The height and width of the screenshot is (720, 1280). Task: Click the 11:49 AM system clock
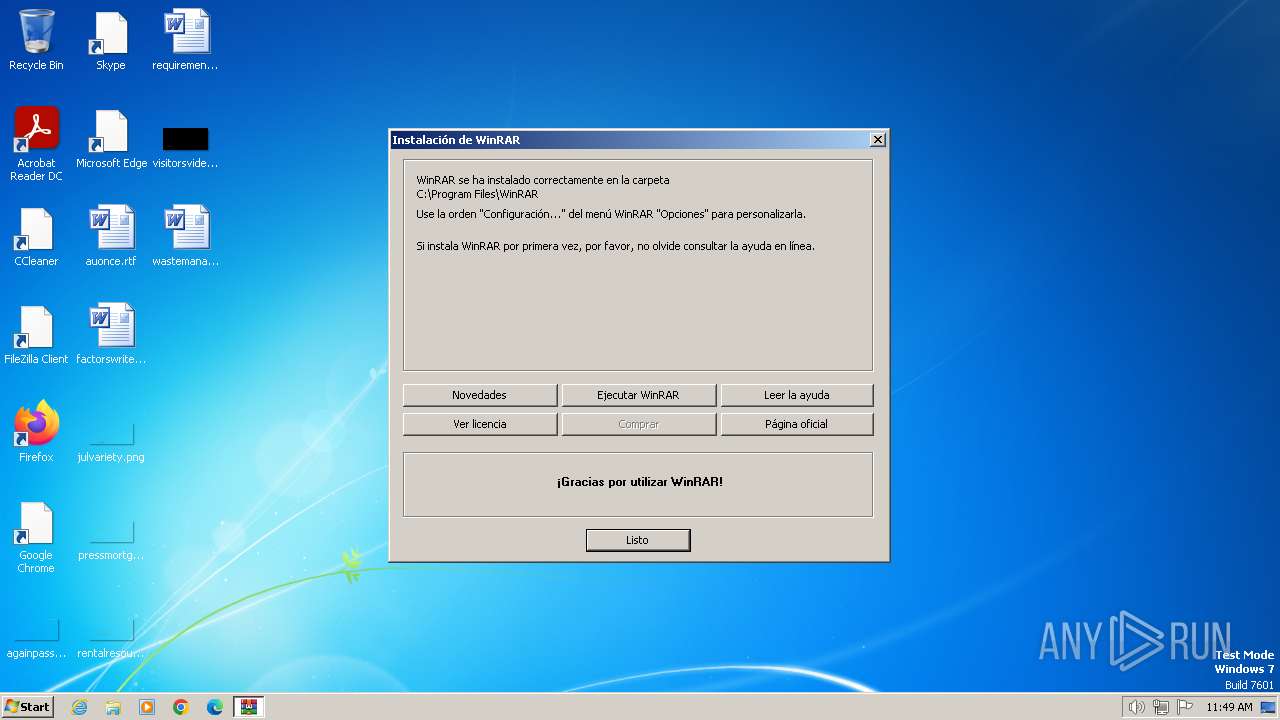click(1229, 707)
